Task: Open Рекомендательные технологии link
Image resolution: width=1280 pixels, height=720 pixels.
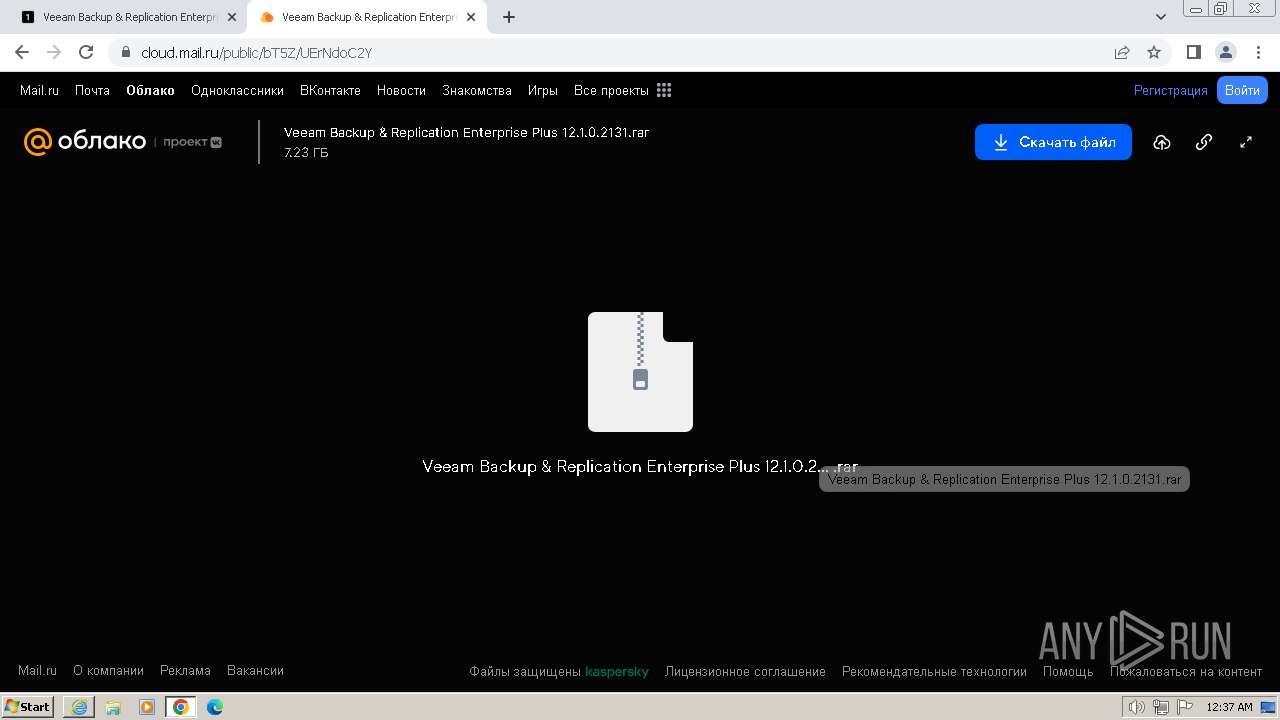Action: point(934,672)
